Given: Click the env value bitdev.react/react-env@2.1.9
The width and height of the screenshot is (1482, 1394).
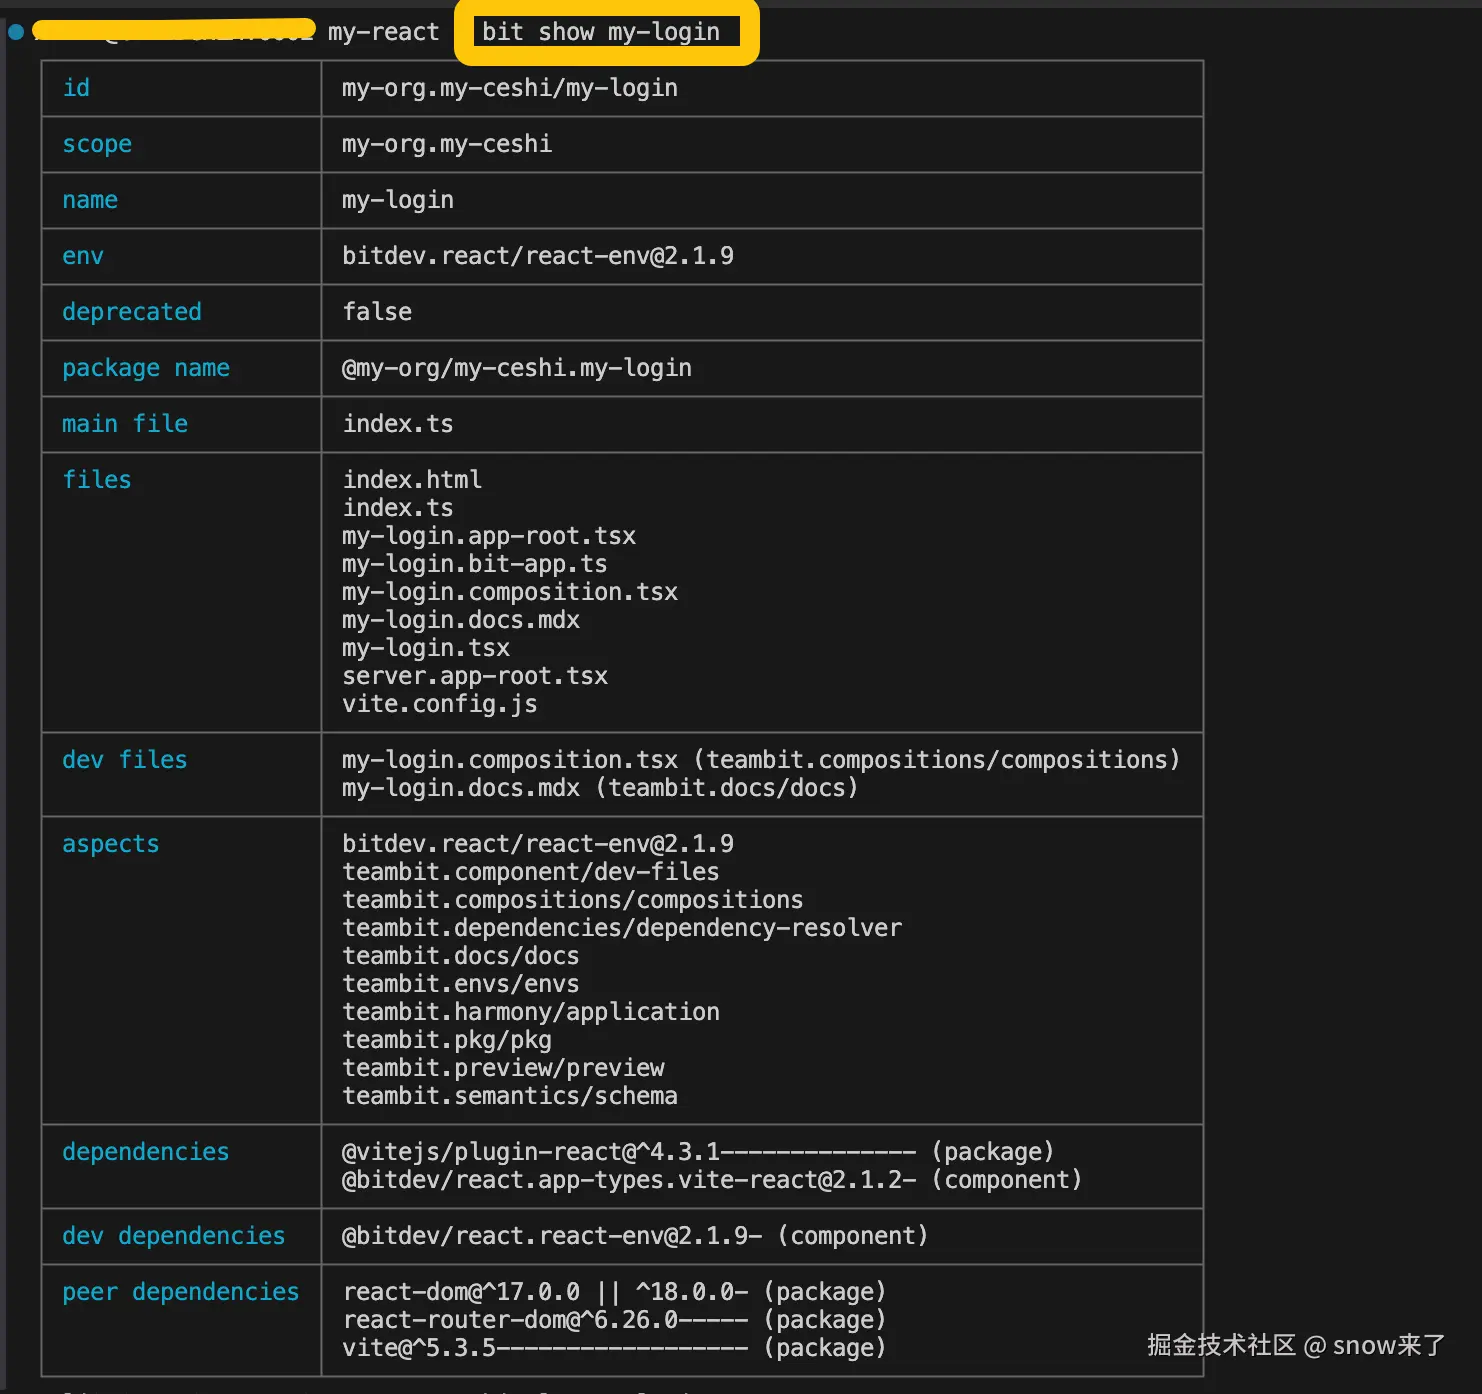Looking at the screenshot, I should 537,256.
